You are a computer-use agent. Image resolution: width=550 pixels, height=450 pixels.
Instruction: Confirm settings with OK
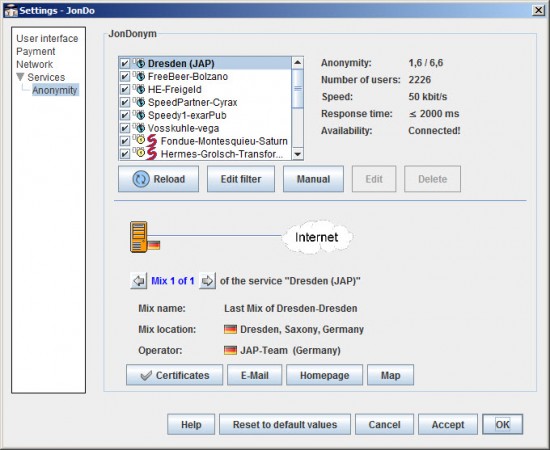(x=503, y=424)
